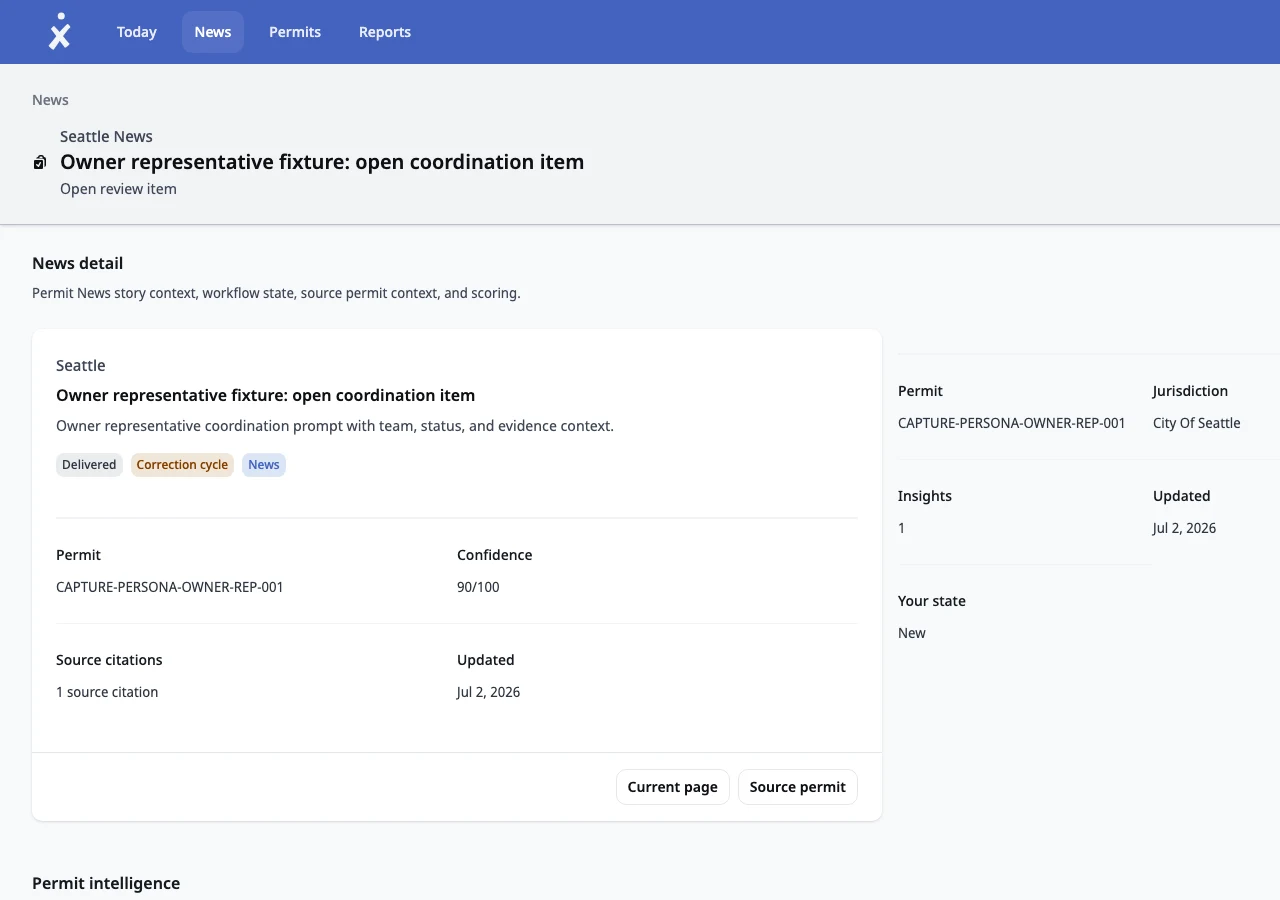Image resolution: width=1280 pixels, height=900 pixels.
Task: Click the card permit value CAPTURE-PERSONA-OWNER-REP-001
Action: (x=170, y=587)
